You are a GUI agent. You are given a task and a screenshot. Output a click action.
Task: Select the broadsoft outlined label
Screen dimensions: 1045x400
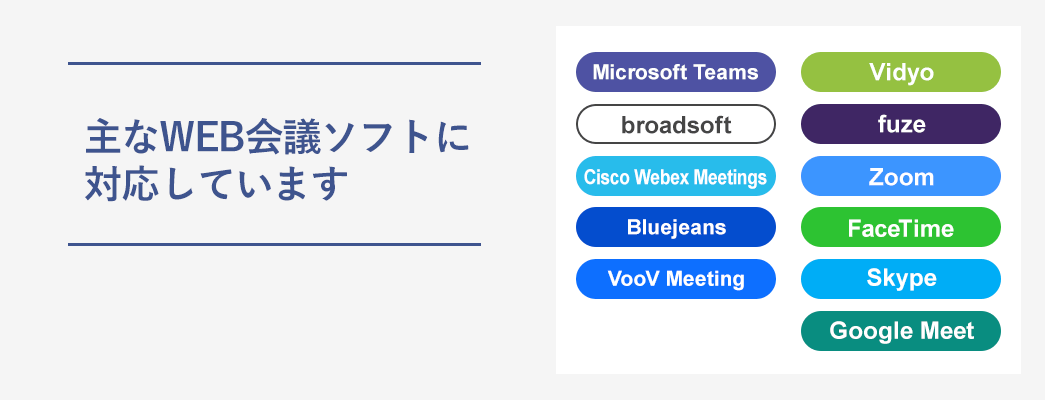pos(675,124)
